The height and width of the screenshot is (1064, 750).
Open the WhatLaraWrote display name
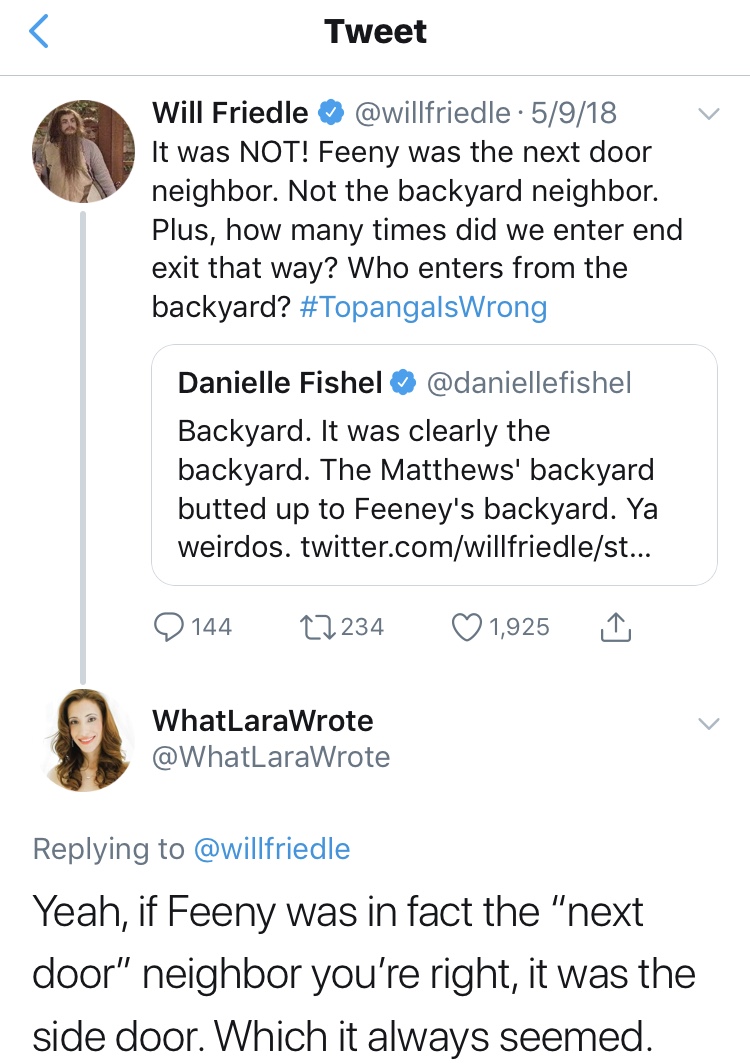[x=262, y=721]
